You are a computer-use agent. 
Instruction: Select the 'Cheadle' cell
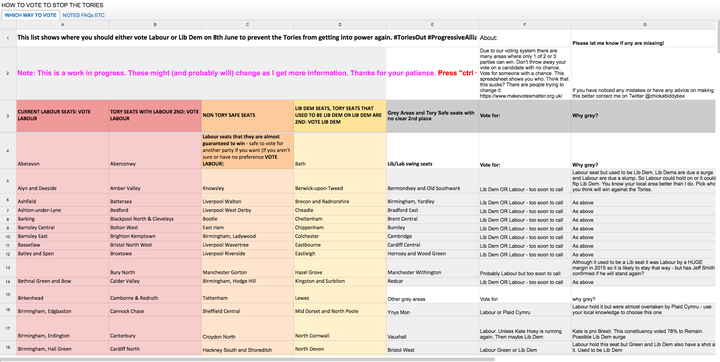tap(340, 210)
